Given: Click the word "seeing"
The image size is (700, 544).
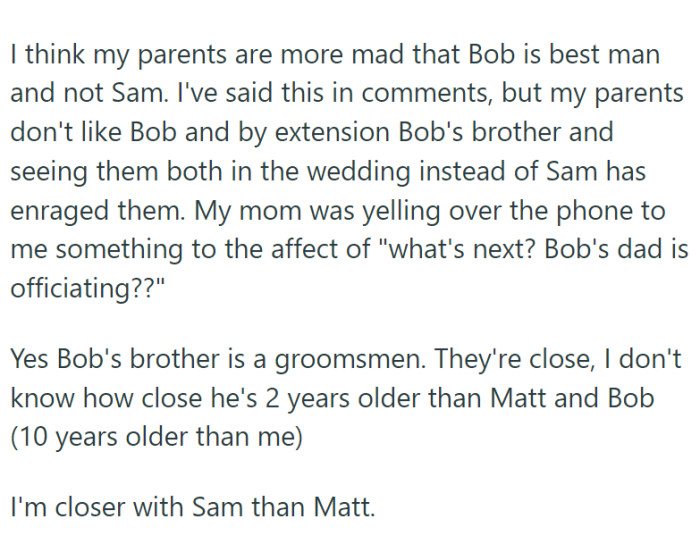Looking at the screenshot, I should pos(49,172).
